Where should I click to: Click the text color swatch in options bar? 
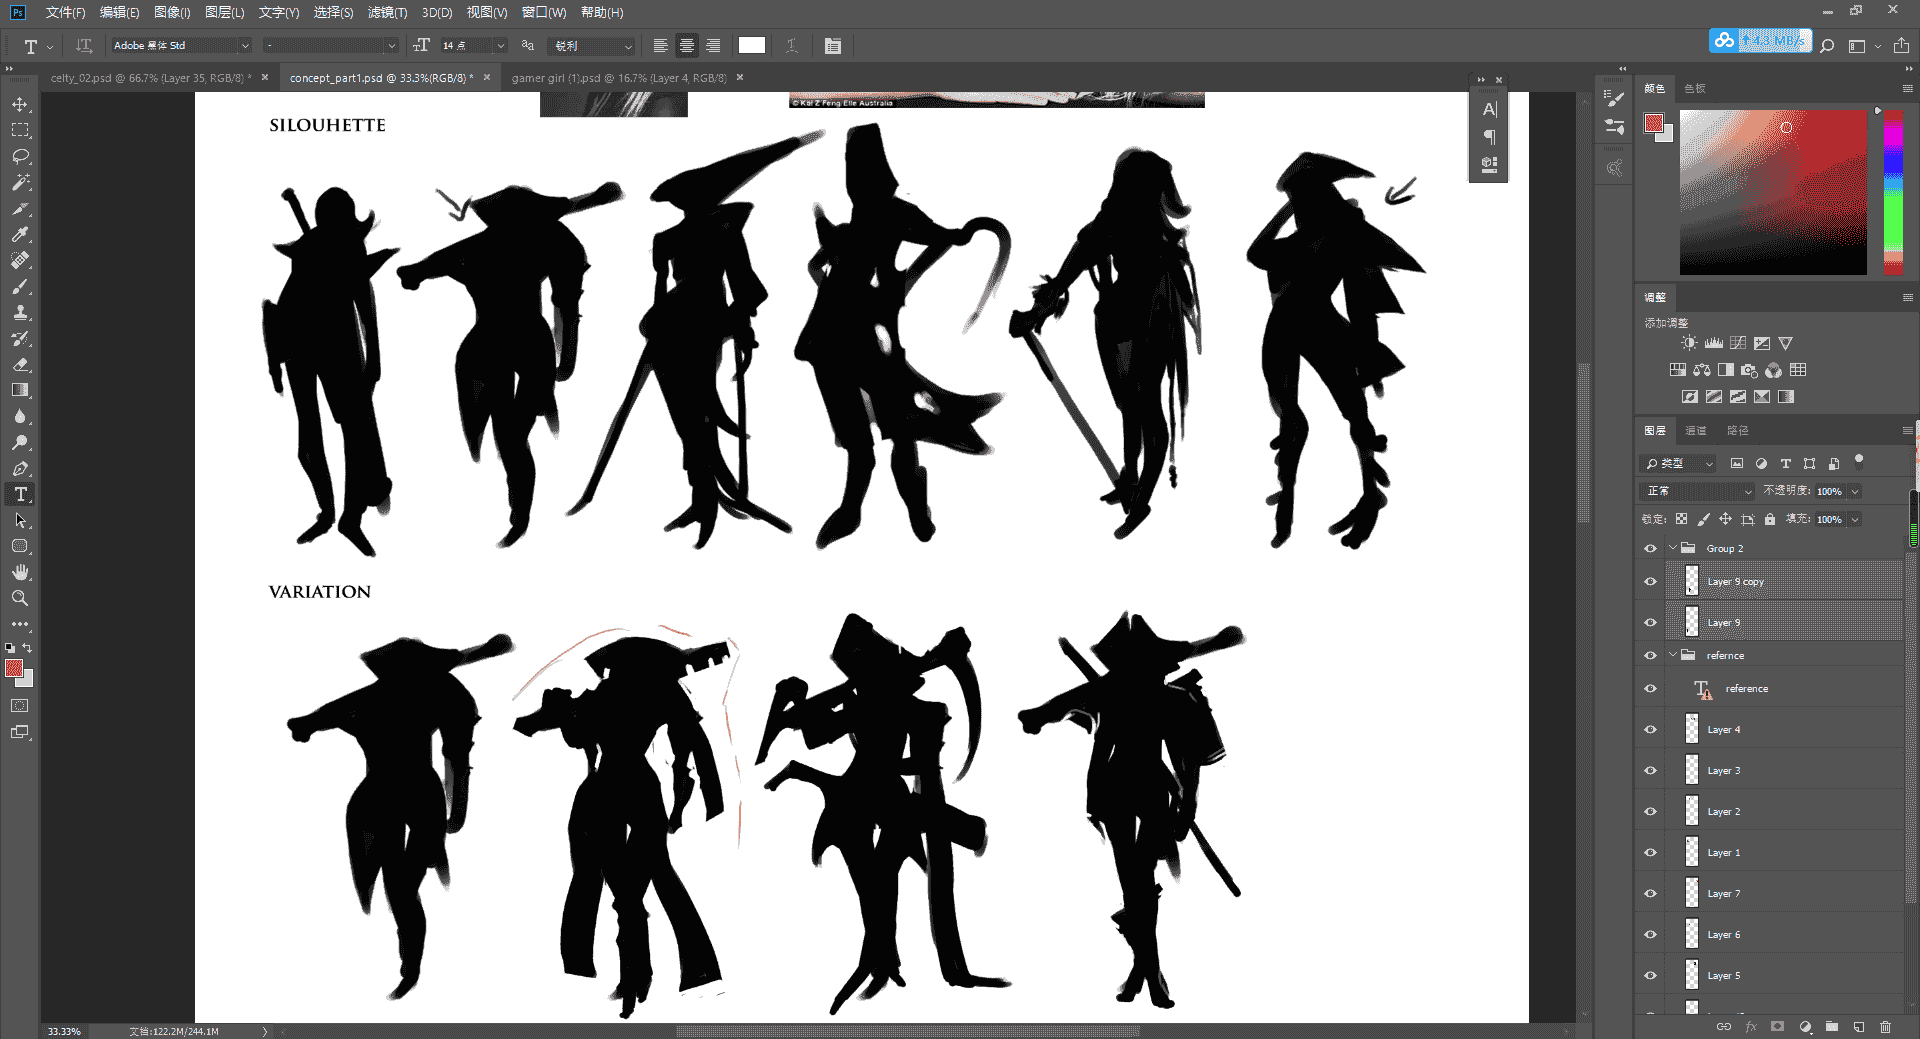(x=752, y=45)
